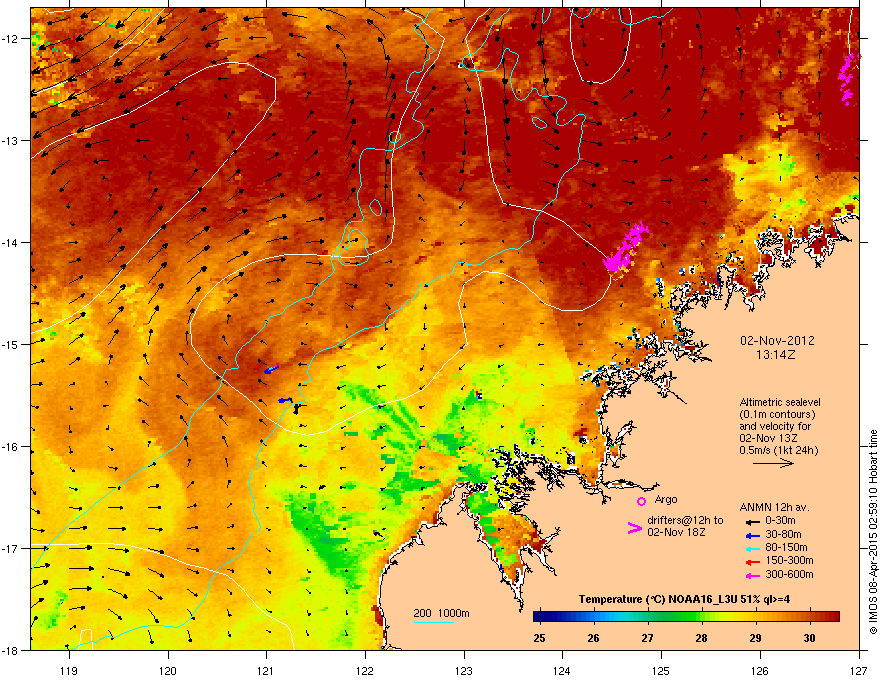Click the dark blue end of the temperature colorbar
The height and width of the screenshot is (680, 880).
pyautogui.click(x=540, y=617)
